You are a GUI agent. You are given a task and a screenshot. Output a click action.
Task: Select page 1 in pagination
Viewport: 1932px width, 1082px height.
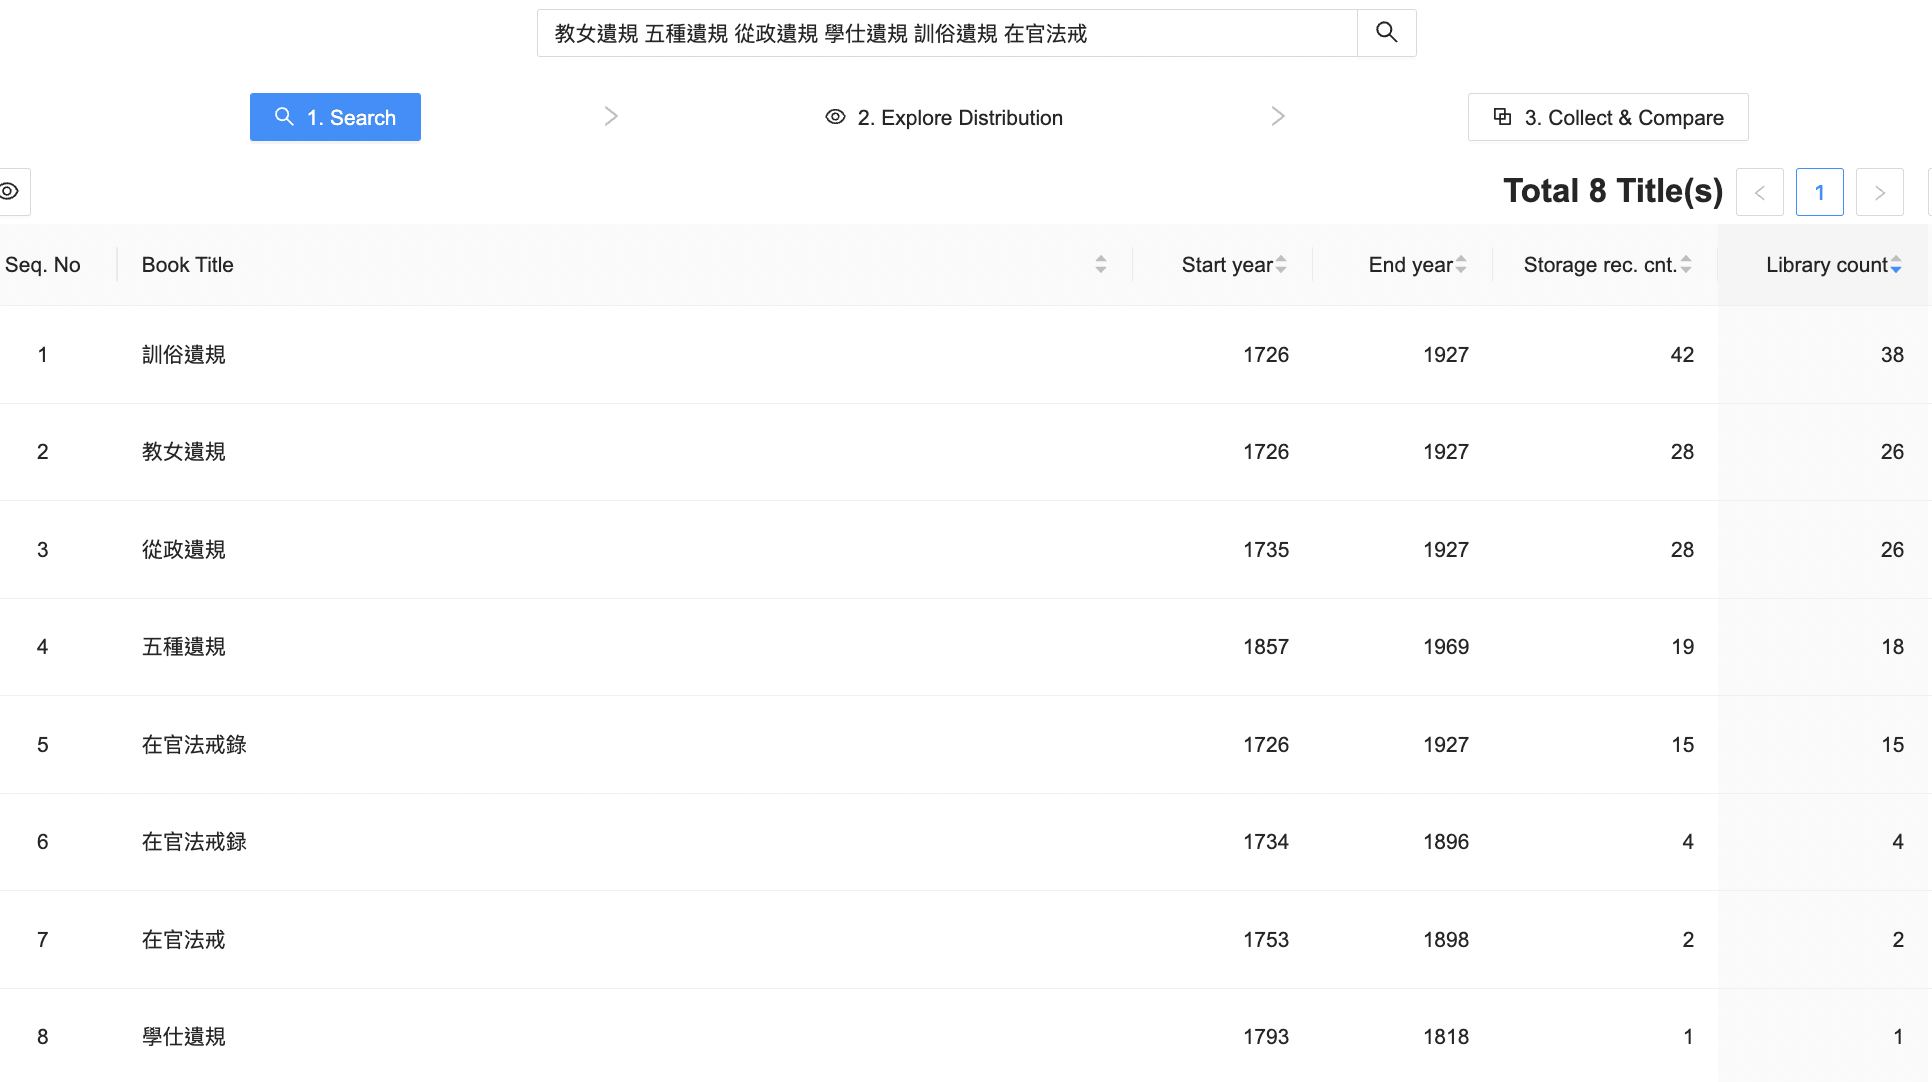tap(1819, 192)
